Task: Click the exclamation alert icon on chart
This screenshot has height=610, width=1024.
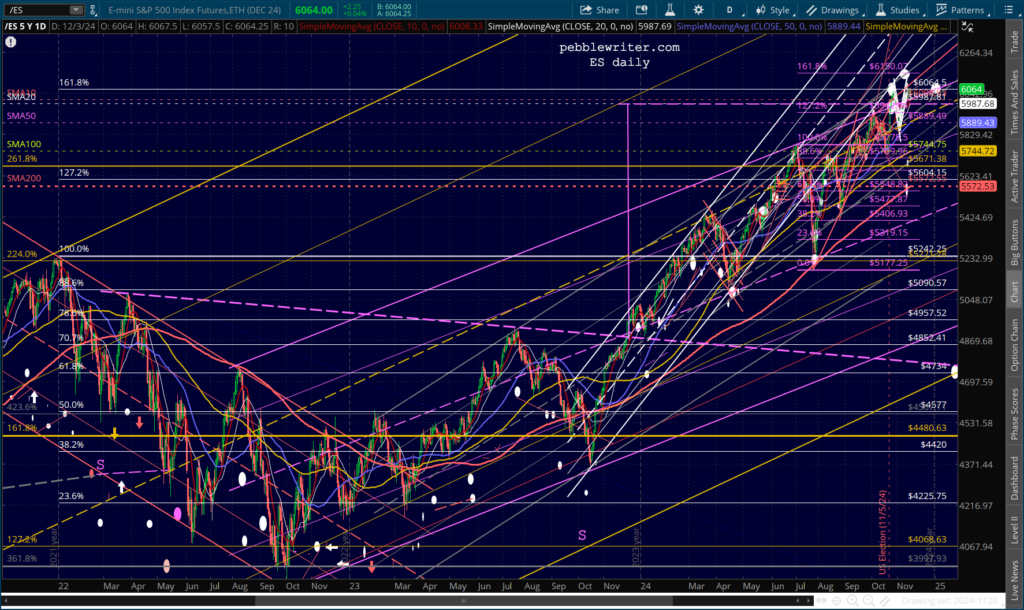Action: tap(10, 42)
